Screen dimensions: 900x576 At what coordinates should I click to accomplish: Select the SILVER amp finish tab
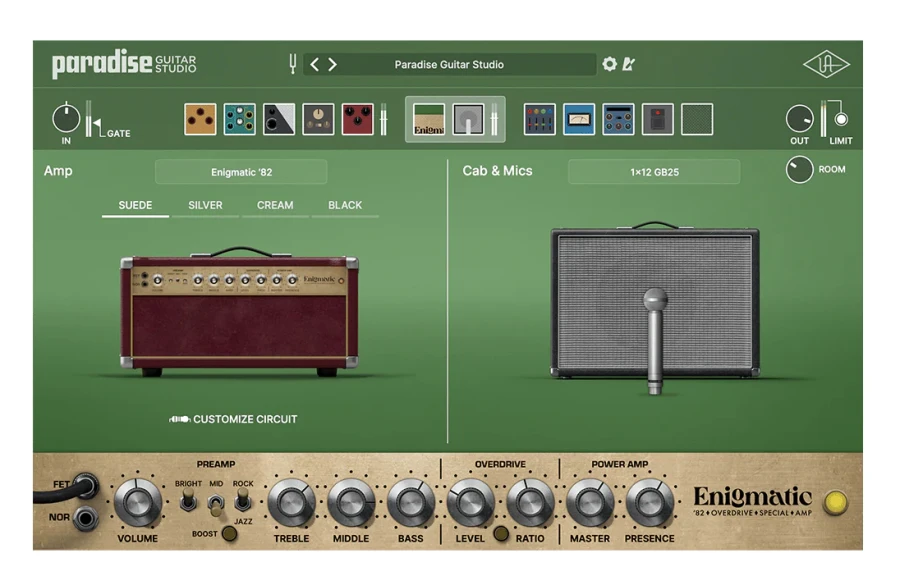click(x=205, y=205)
